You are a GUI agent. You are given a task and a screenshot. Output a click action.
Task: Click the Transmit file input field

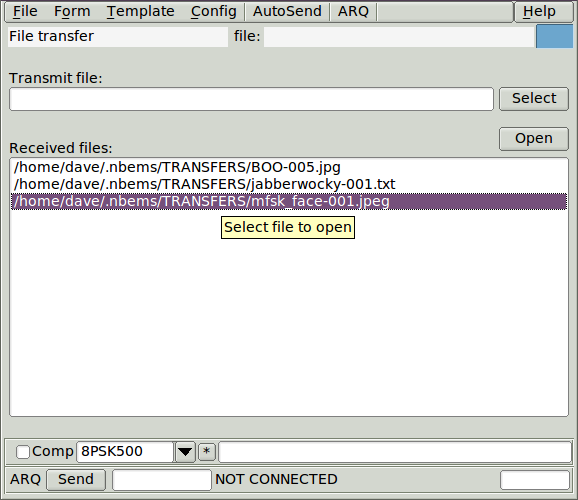(x=251, y=99)
